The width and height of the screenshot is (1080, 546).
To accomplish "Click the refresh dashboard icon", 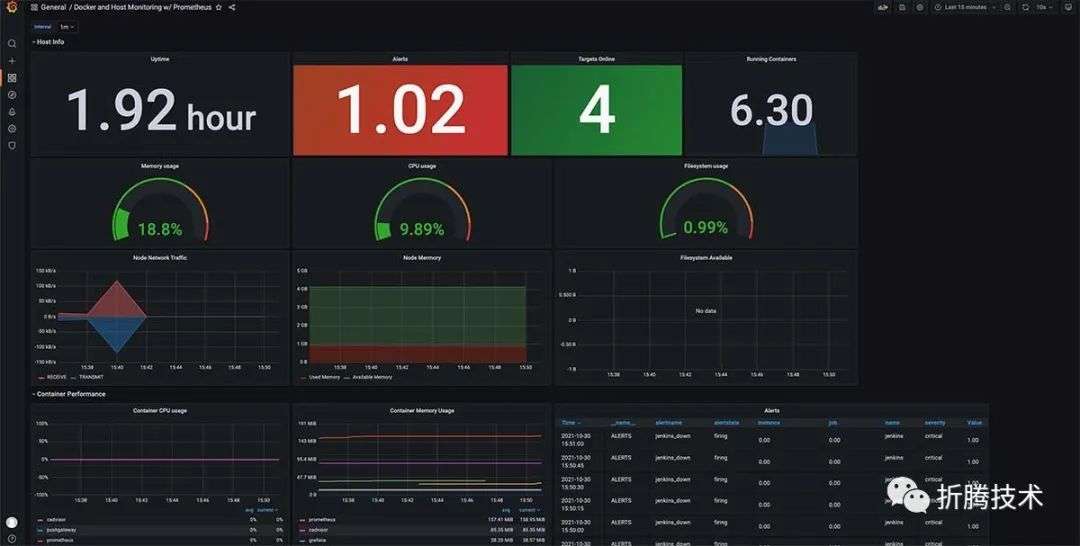I will (1025, 7).
